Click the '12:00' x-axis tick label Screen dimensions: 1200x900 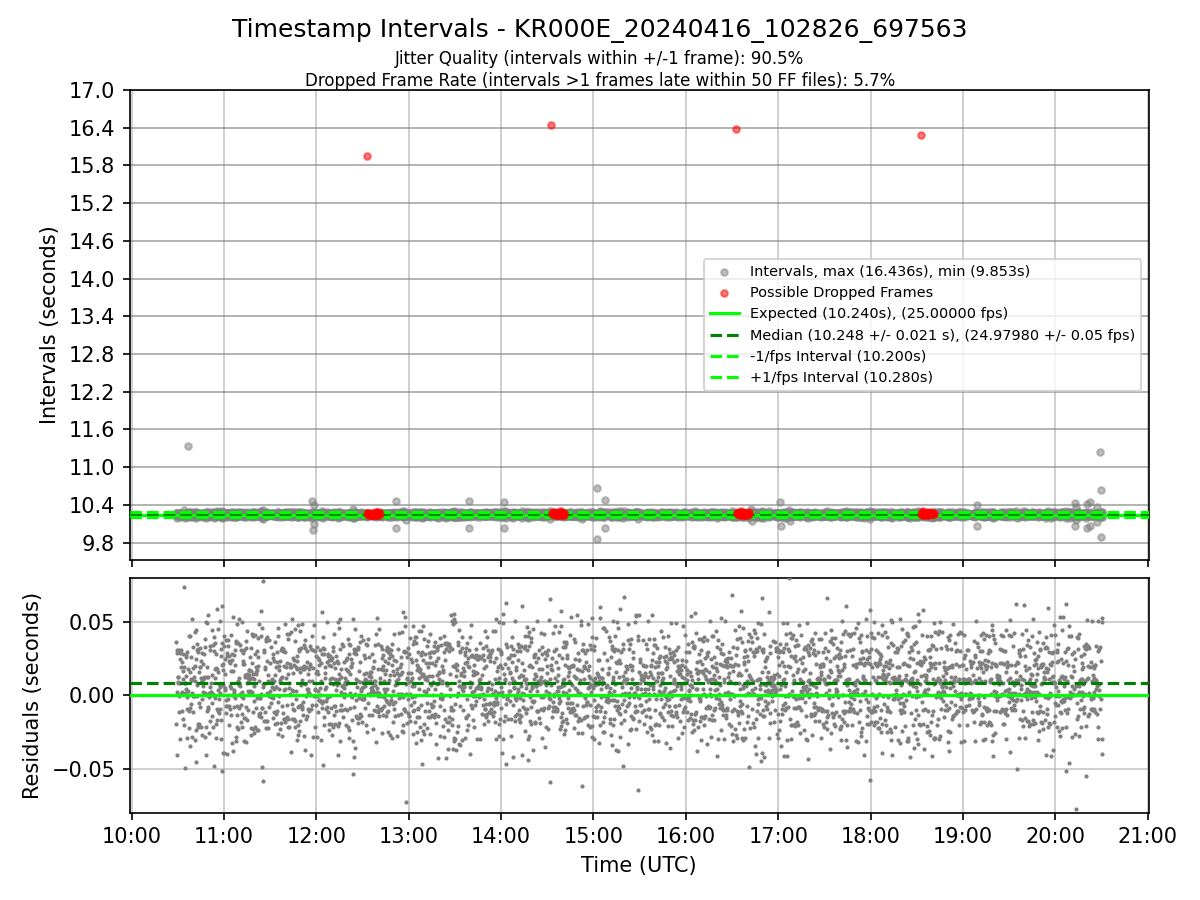316,837
